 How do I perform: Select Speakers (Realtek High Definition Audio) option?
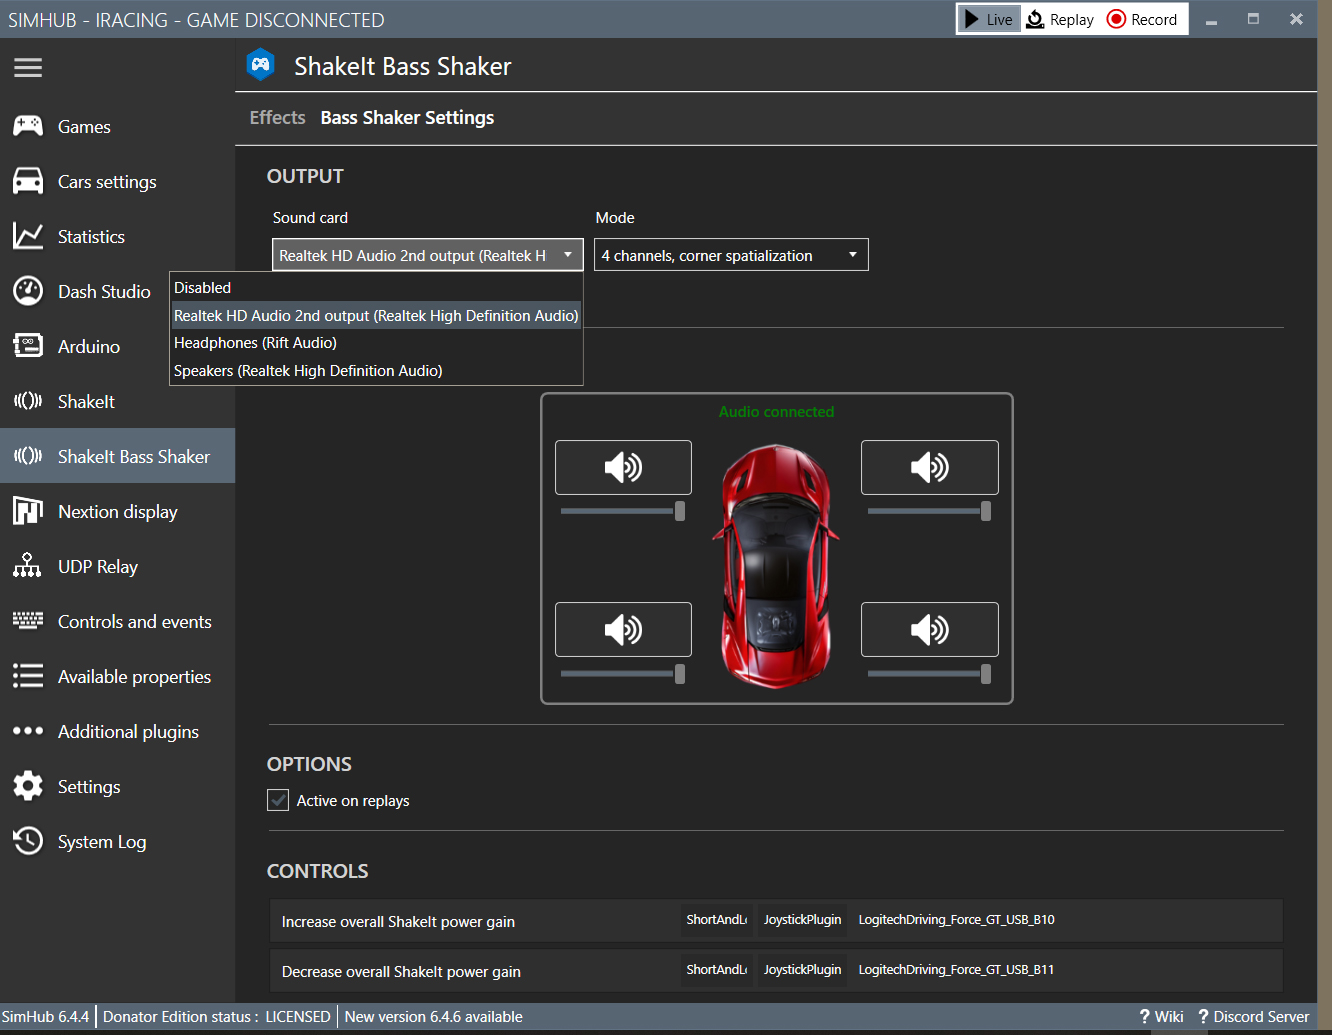[376, 371]
